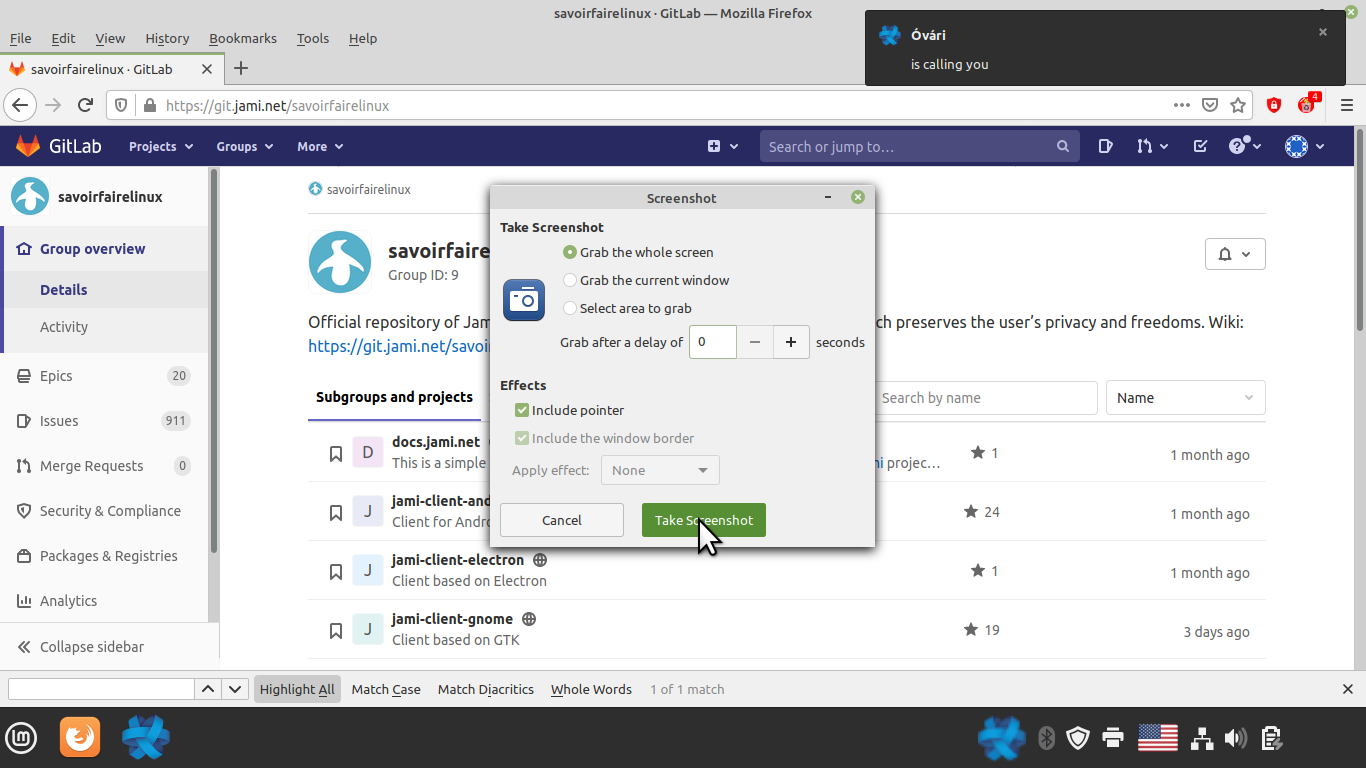The width and height of the screenshot is (1366, 768).
Task: Click Firefox icon in the taskbar
Action: (80, 738)
